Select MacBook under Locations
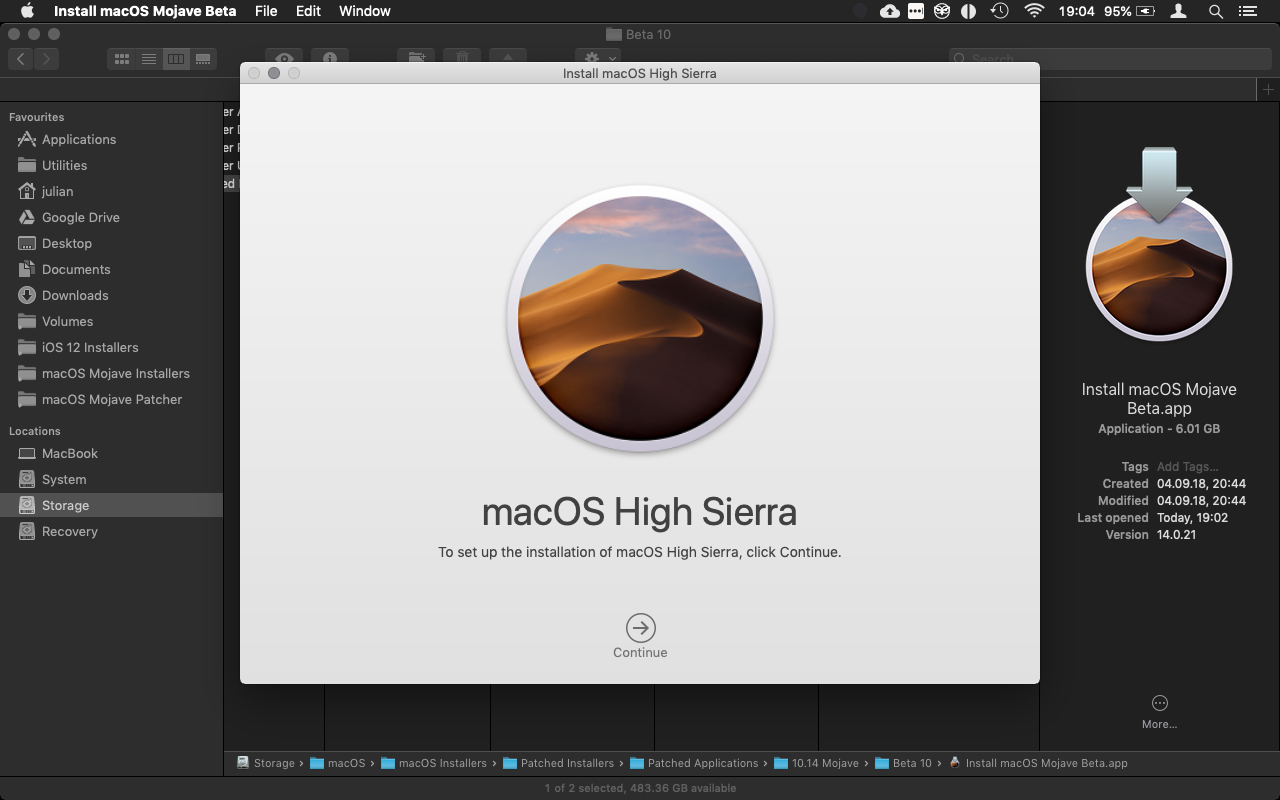 tap(70, 453)
